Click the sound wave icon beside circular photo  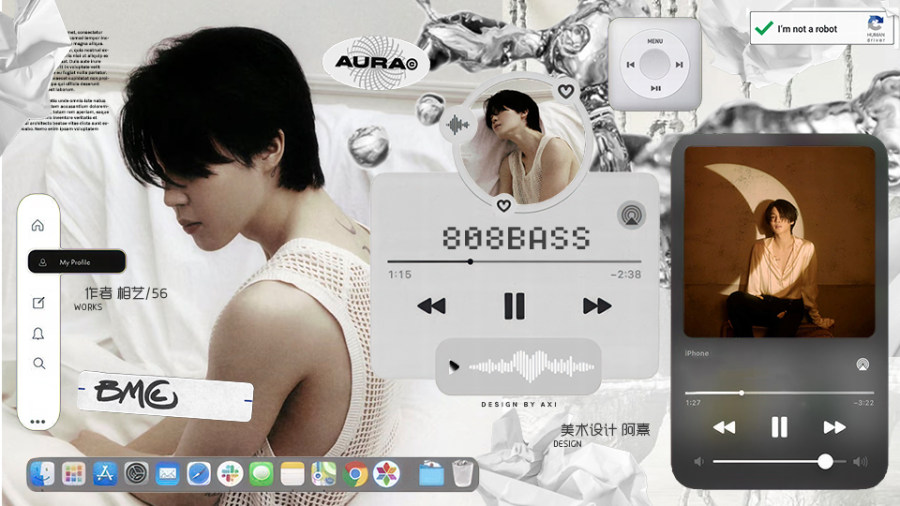[457, 125]
